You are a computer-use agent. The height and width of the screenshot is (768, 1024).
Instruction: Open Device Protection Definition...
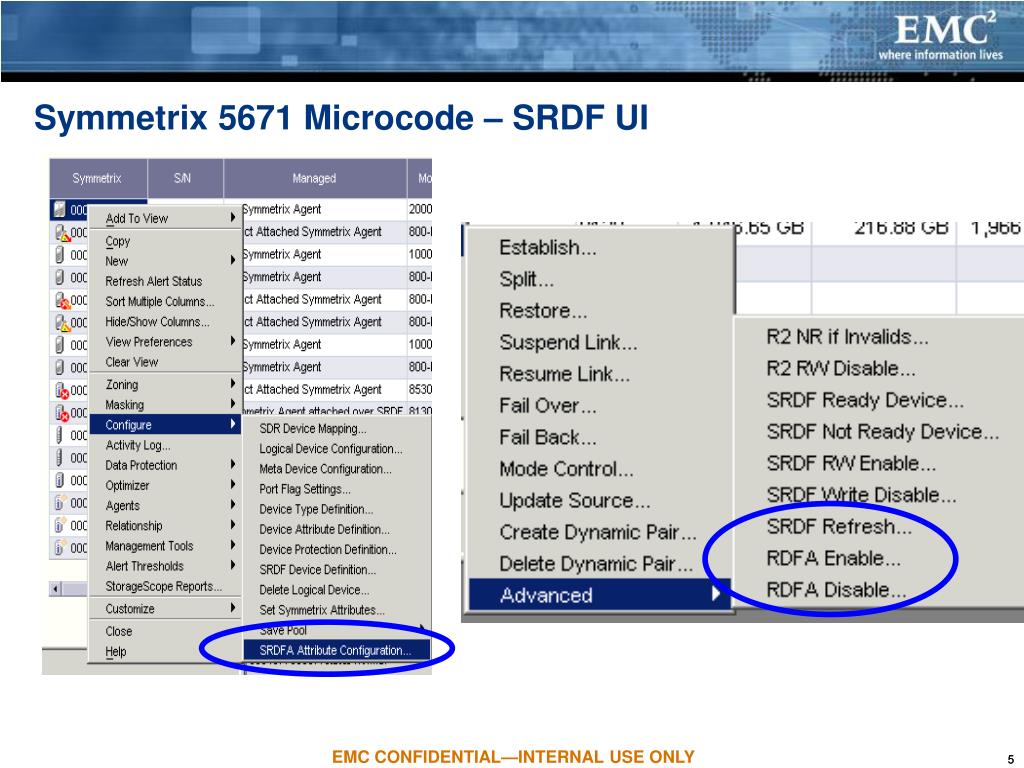336,550
